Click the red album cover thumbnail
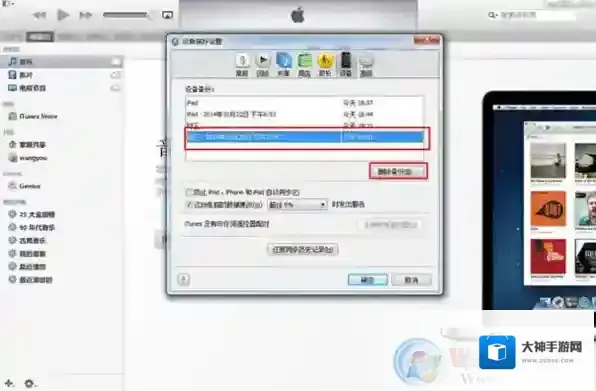The width and height of the screenshot is (596, 391). click(x=548, y=256)
